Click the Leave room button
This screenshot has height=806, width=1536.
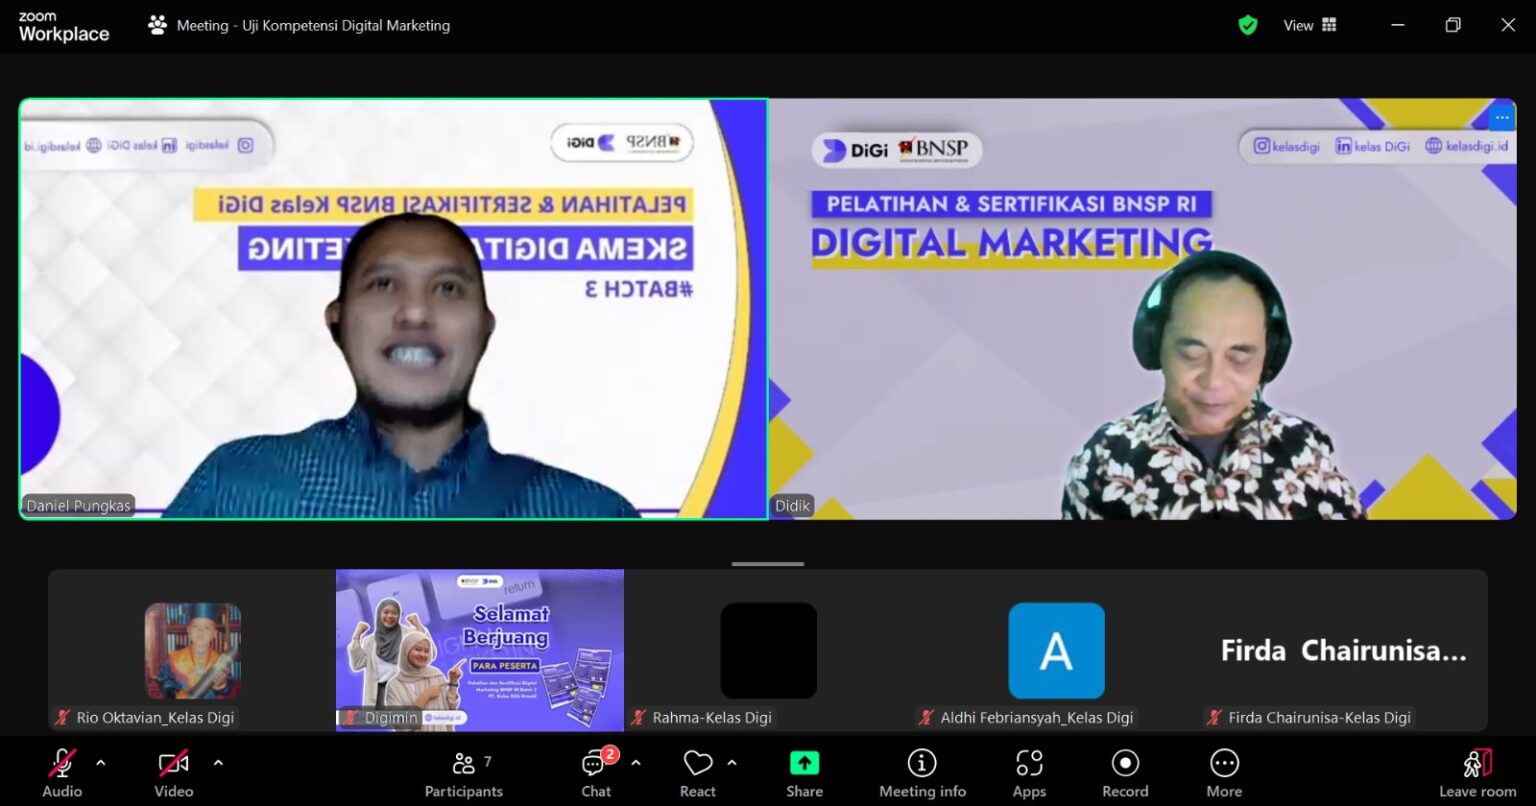[1477, 773]
